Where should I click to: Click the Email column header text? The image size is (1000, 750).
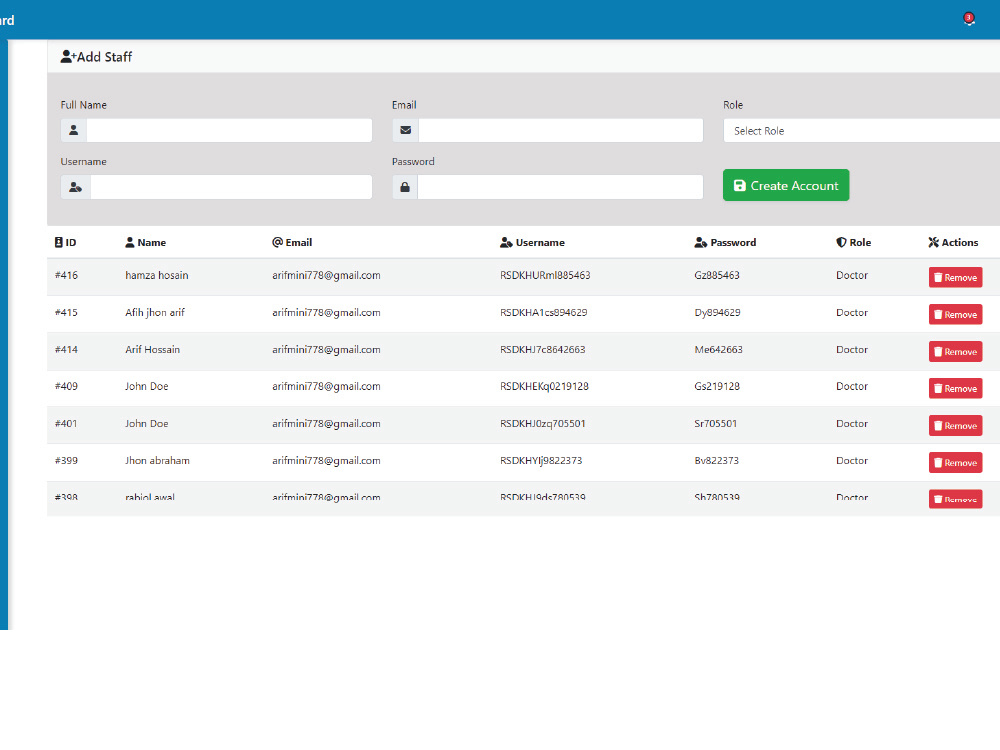pos(298,242)
